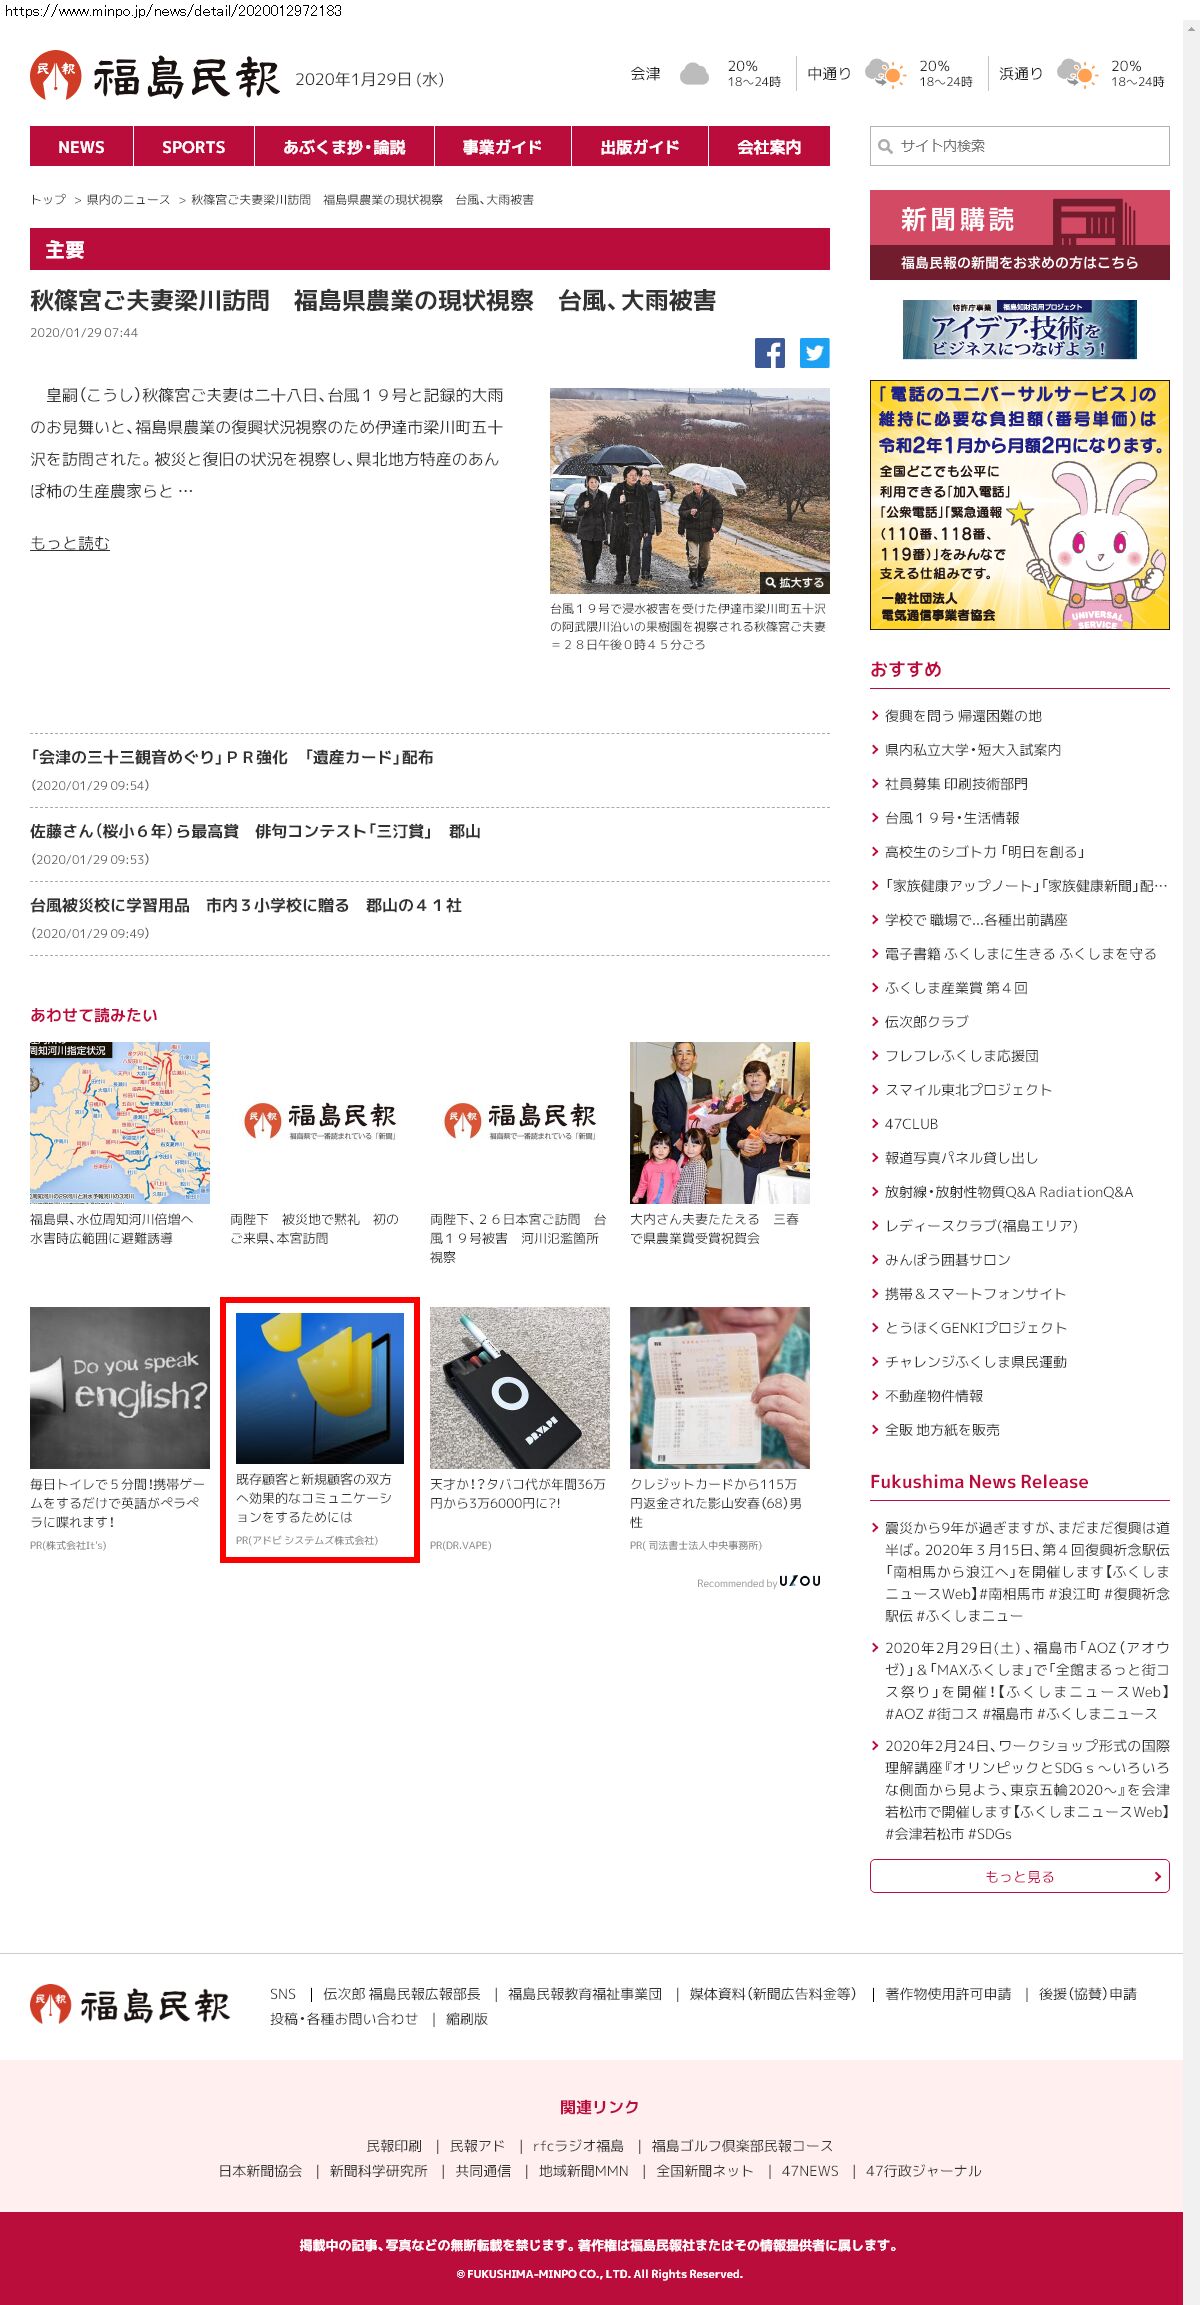Click the サイト内検索 search field
Viewport: 1200px width, 2305px height.
[1020, 146]
